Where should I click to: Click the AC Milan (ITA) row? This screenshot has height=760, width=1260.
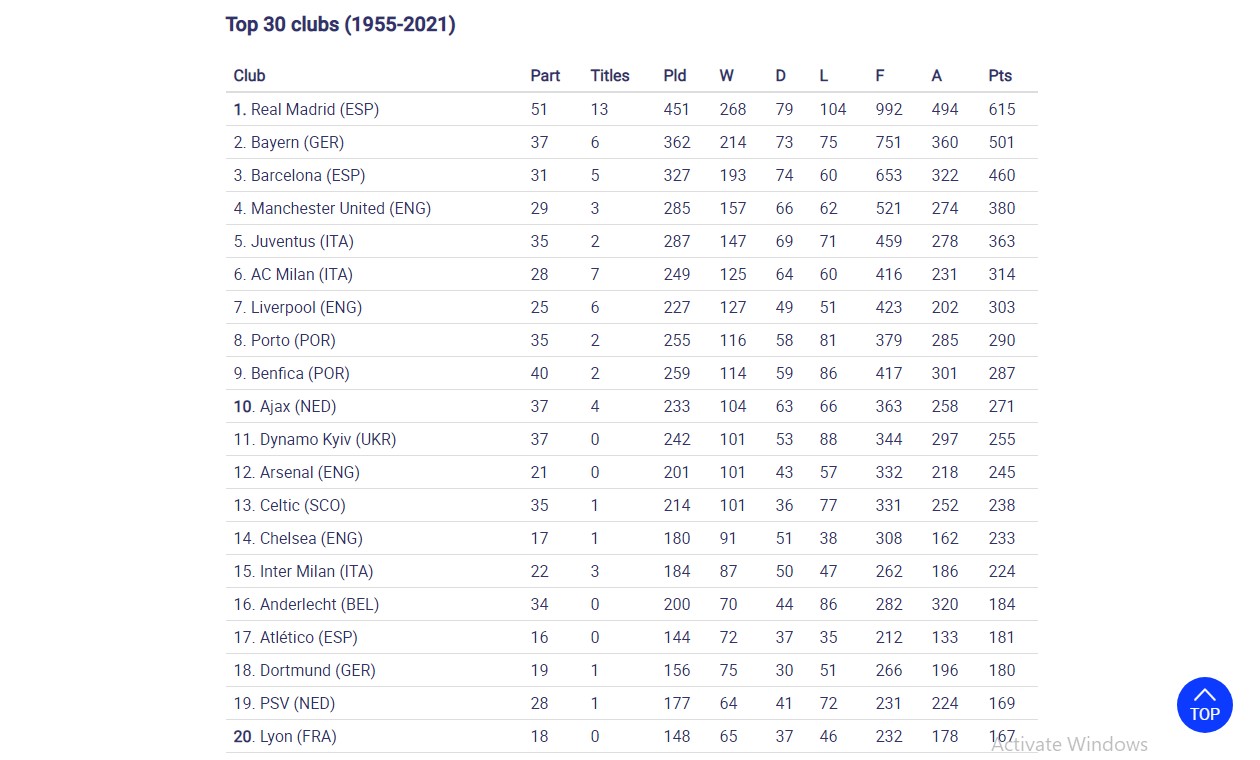pos(301,274)
